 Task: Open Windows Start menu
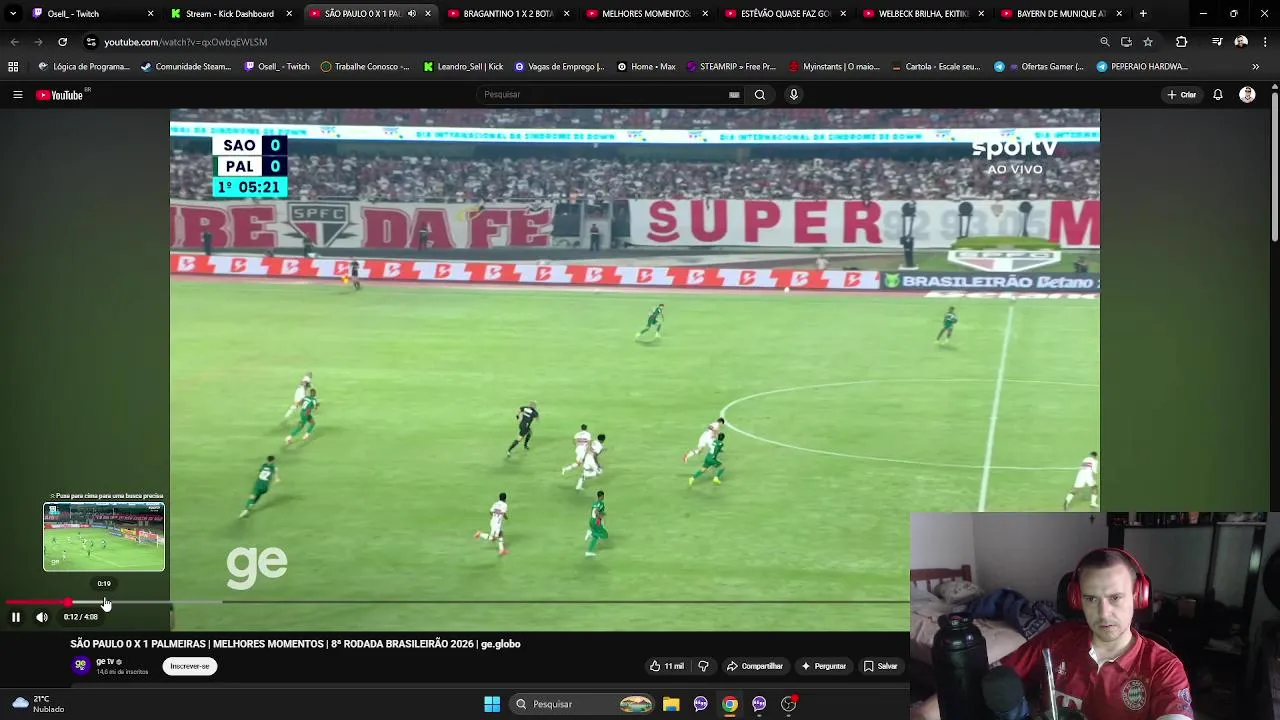click(492, 704)
